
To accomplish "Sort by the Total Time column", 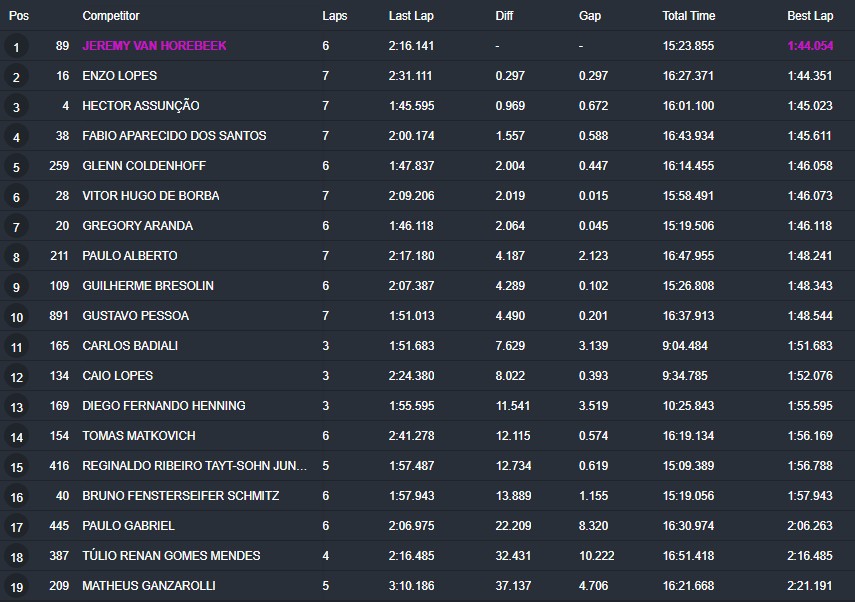I will pos(689,16).
